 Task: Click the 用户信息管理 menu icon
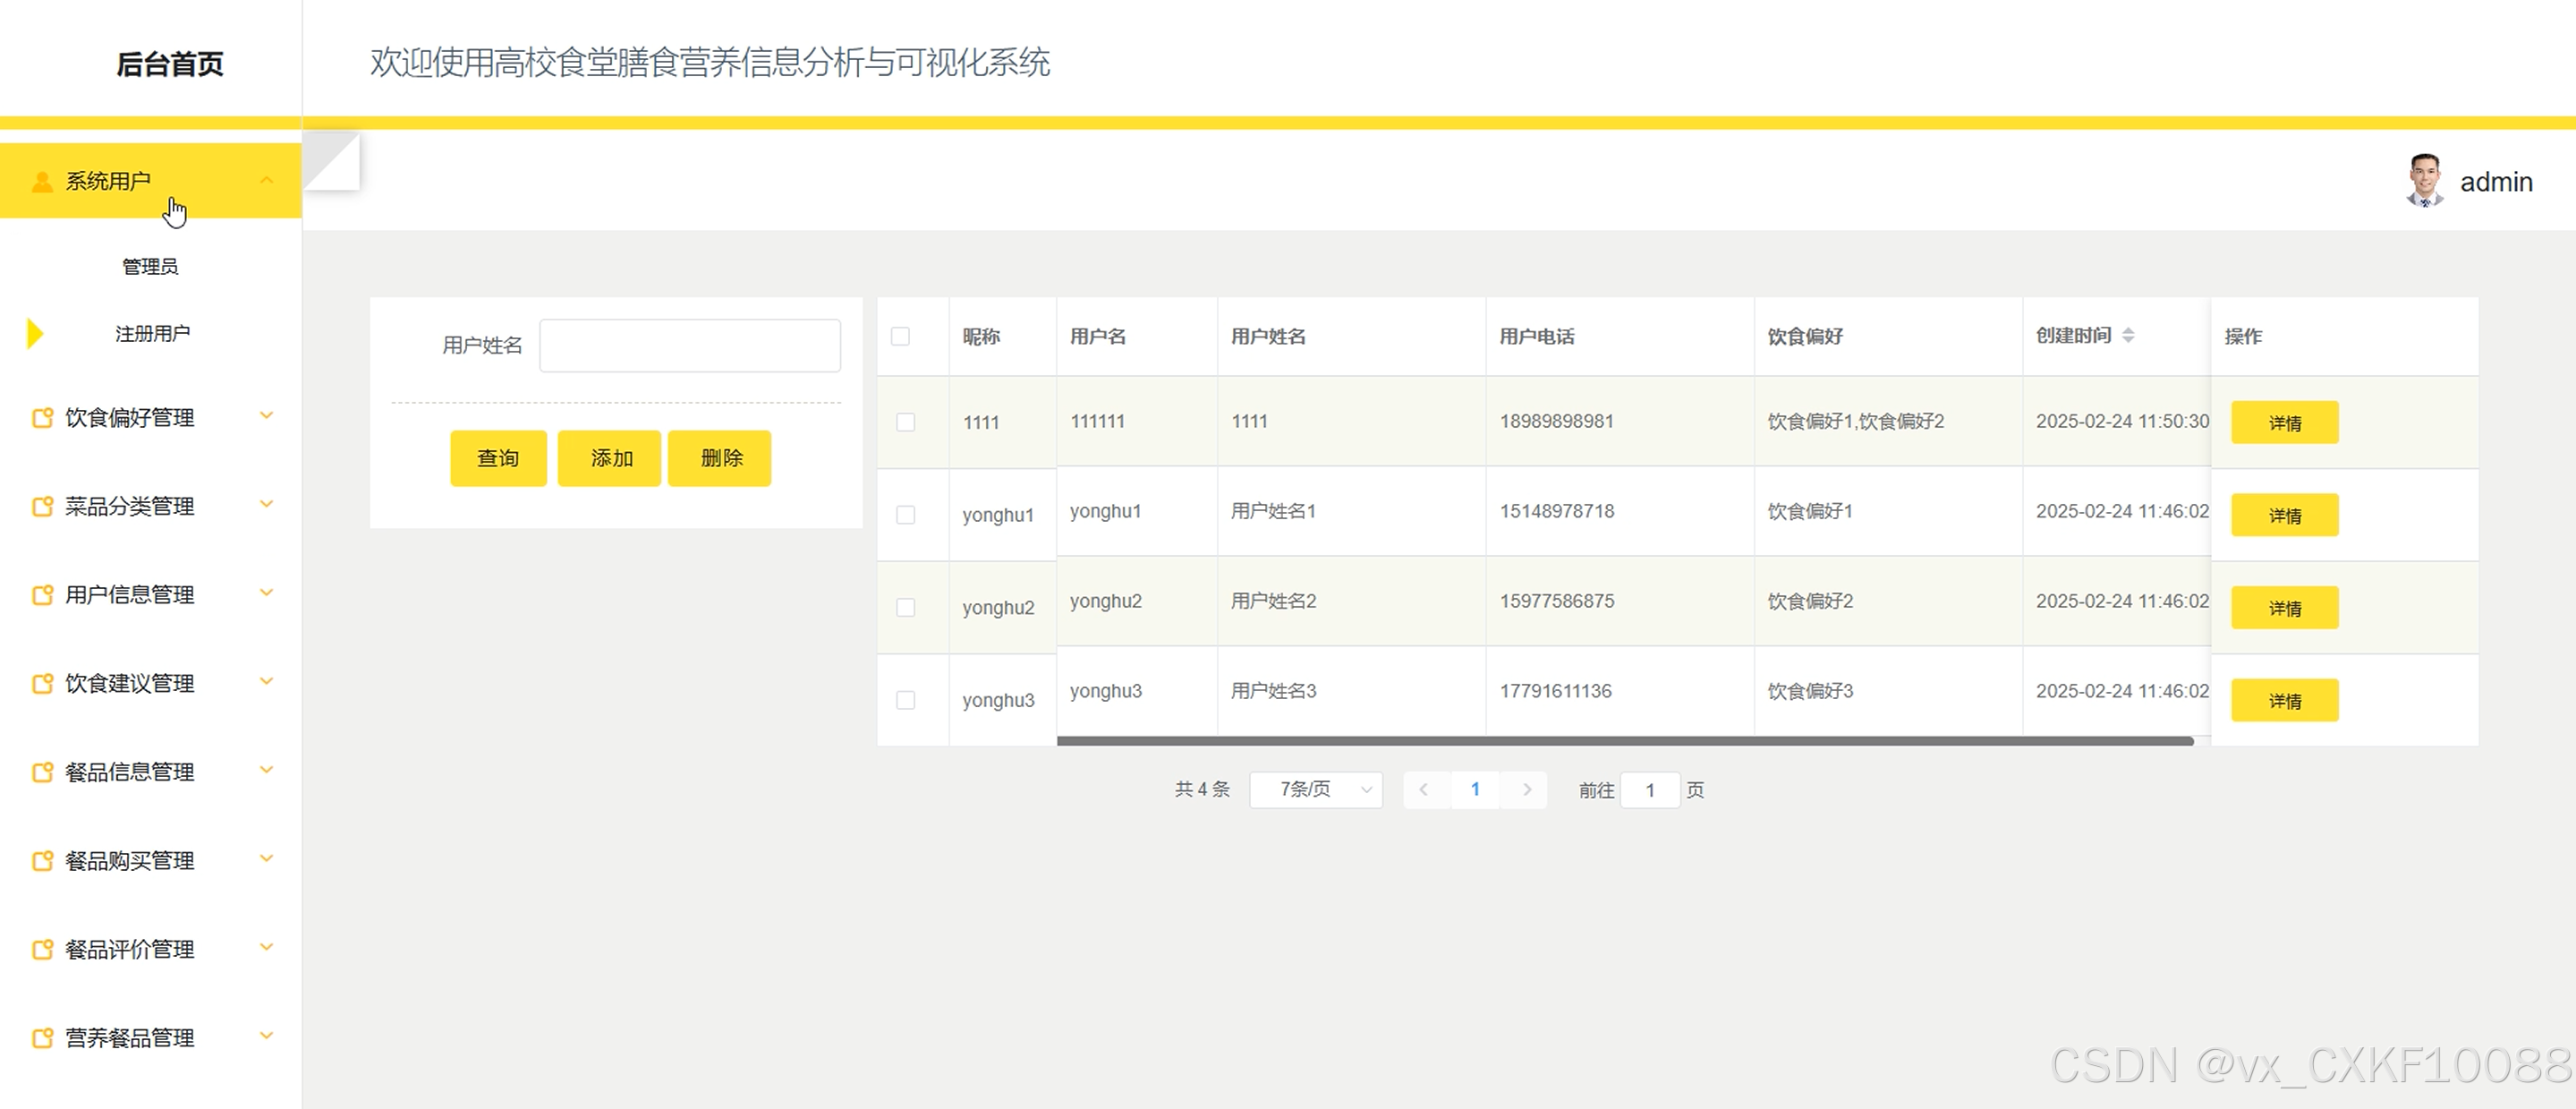click(42, 595)
